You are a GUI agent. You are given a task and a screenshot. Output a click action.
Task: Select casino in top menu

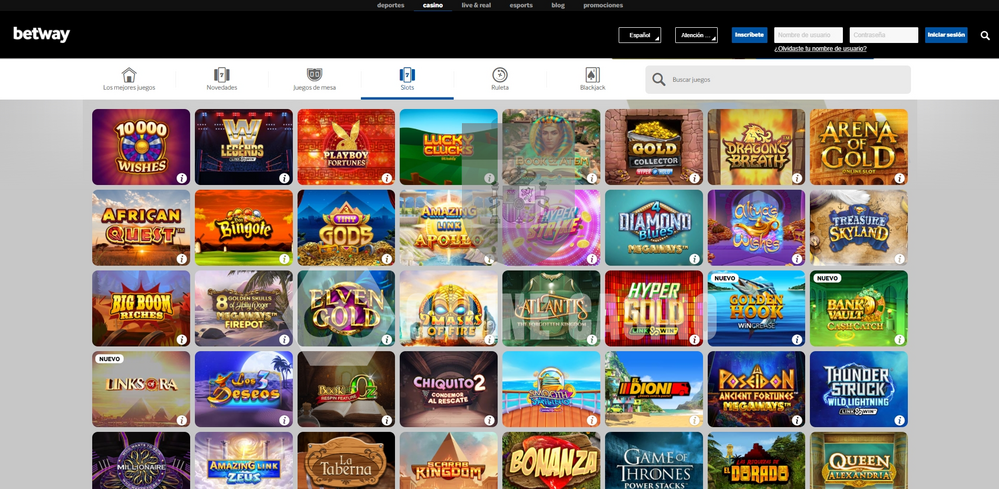(433, 5)
